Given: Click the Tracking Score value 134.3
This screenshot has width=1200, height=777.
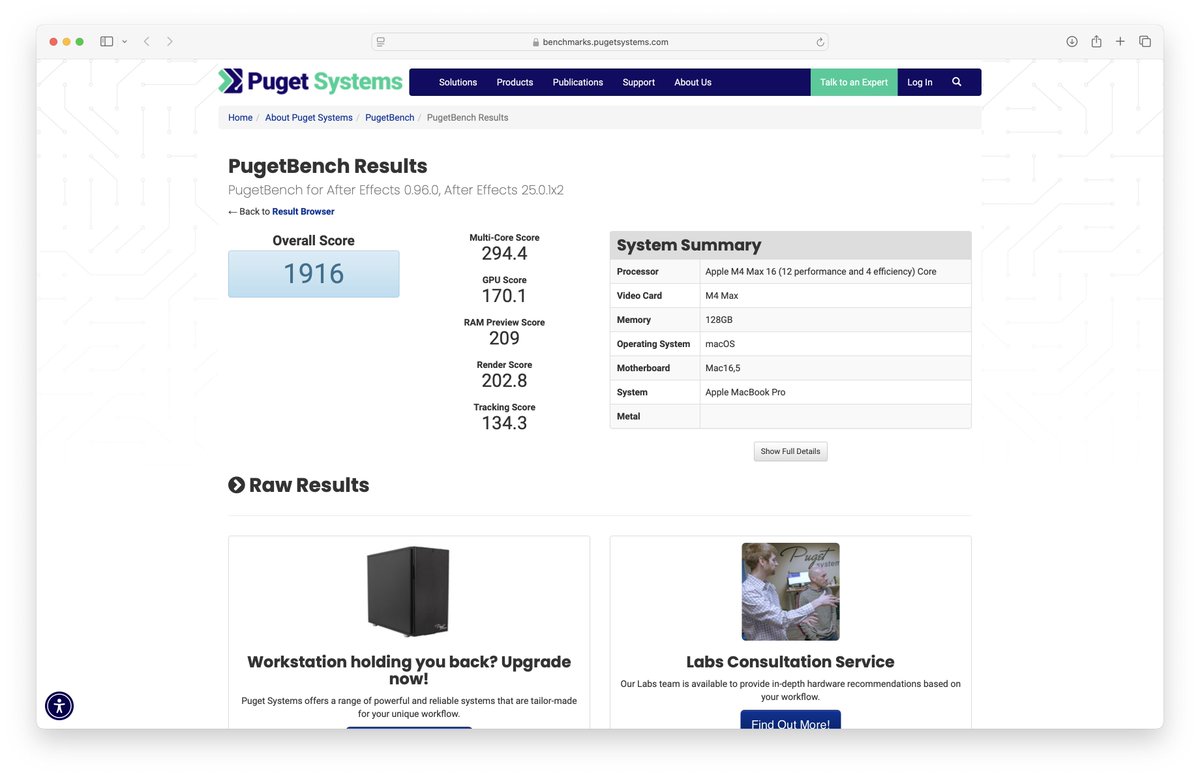Looking at the screenshot, I should pos(504,423).
